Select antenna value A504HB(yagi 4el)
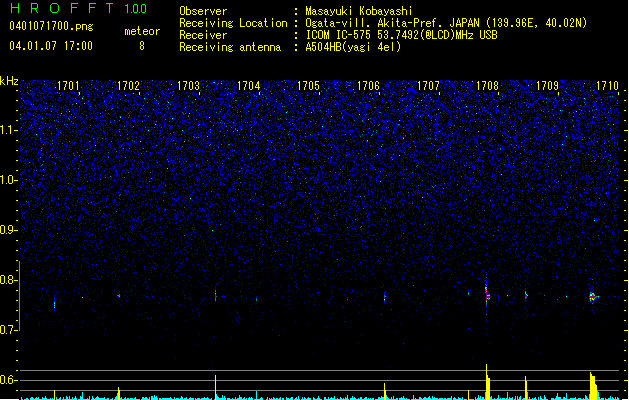Screen dimensions: 629x400 pos(353,47)
